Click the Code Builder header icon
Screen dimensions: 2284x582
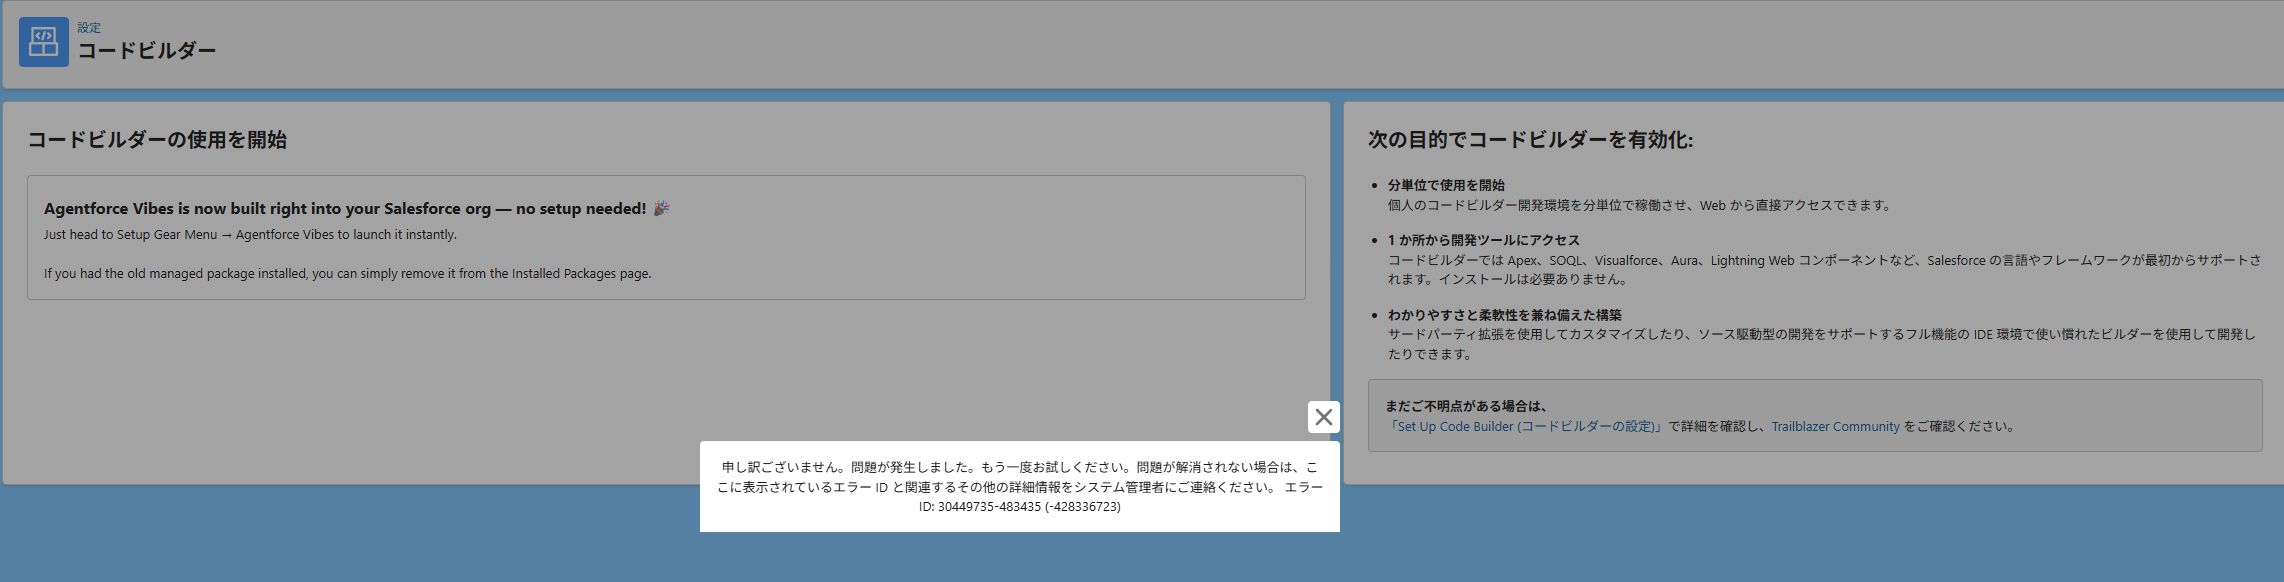[43, 42]
